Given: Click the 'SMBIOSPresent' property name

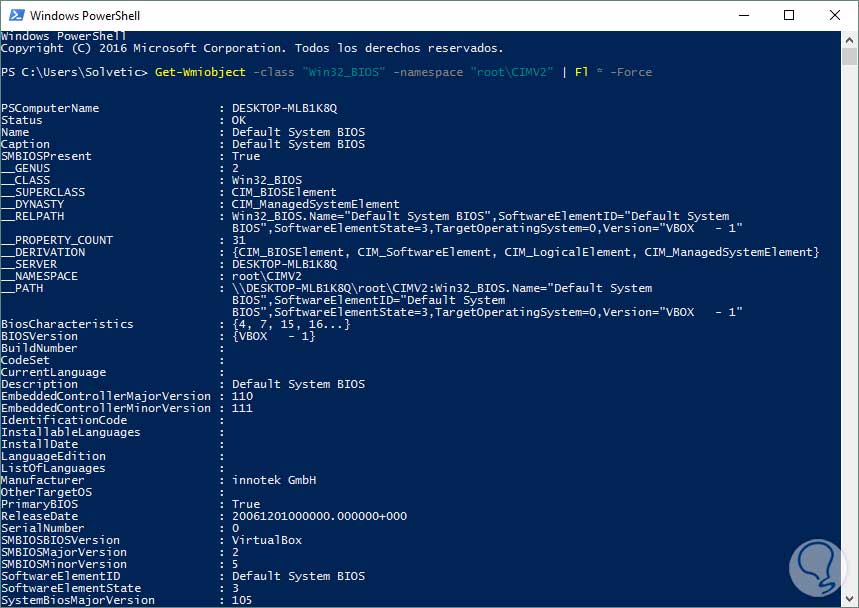Looking at the screenshot, I should point(46,156).
